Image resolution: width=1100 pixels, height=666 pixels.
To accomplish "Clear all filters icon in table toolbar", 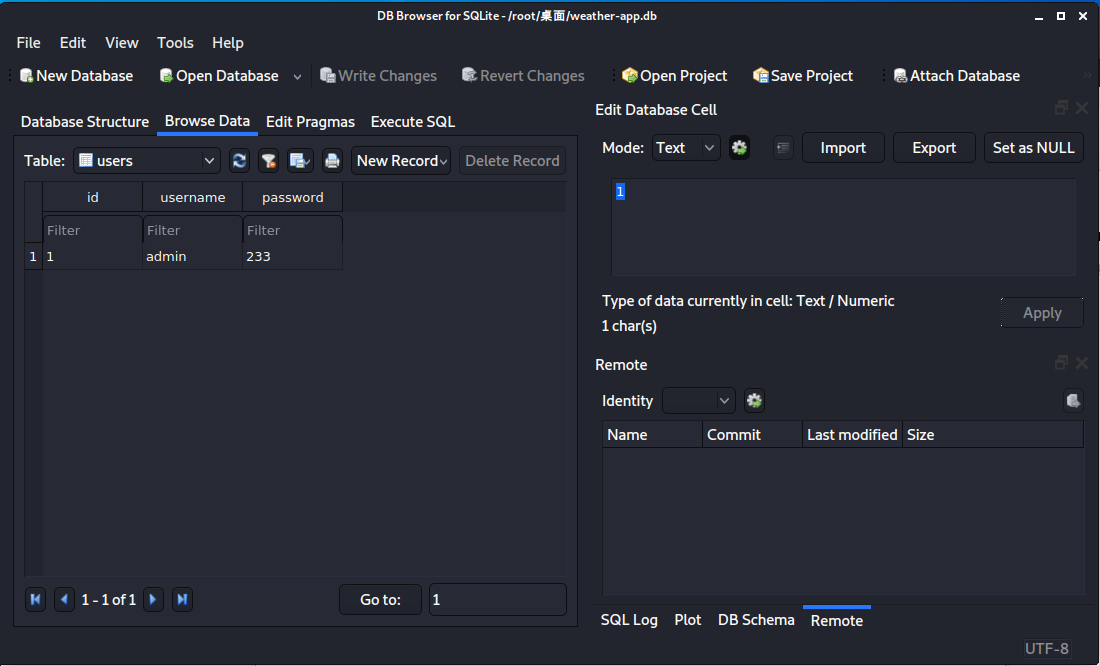I will [269, 161].
